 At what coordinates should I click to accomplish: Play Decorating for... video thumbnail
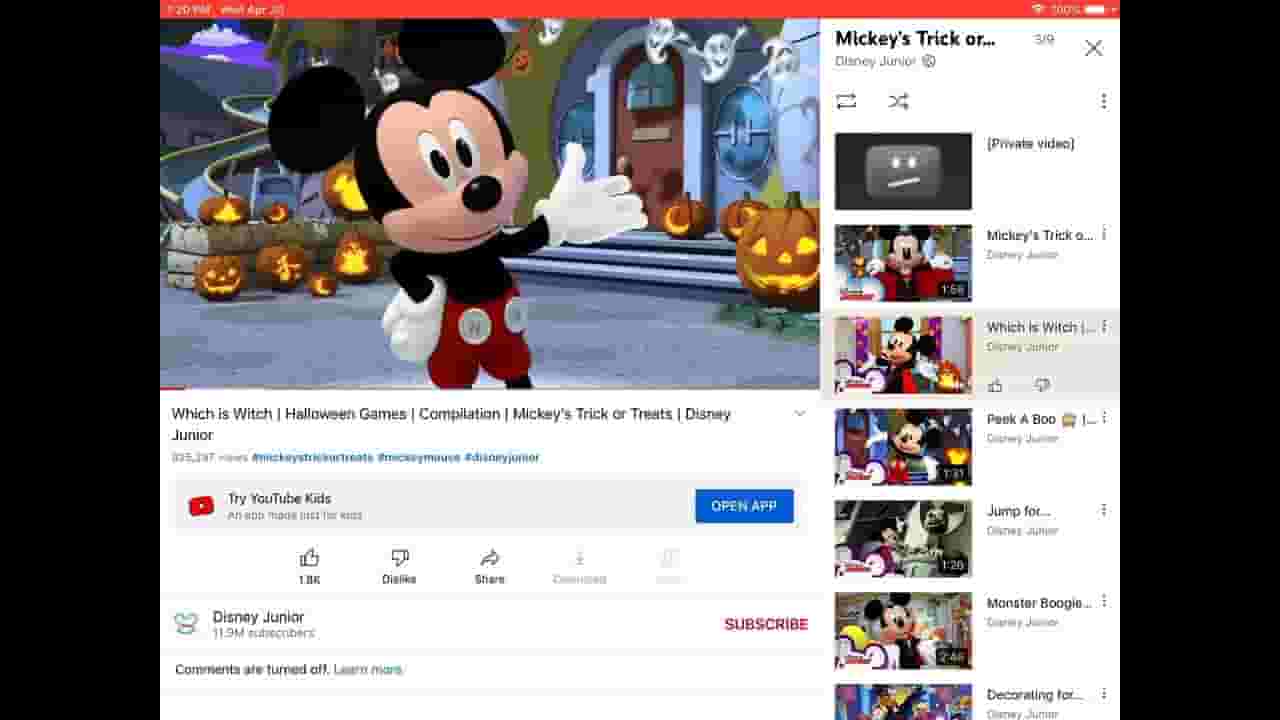(x=903, y=702)
